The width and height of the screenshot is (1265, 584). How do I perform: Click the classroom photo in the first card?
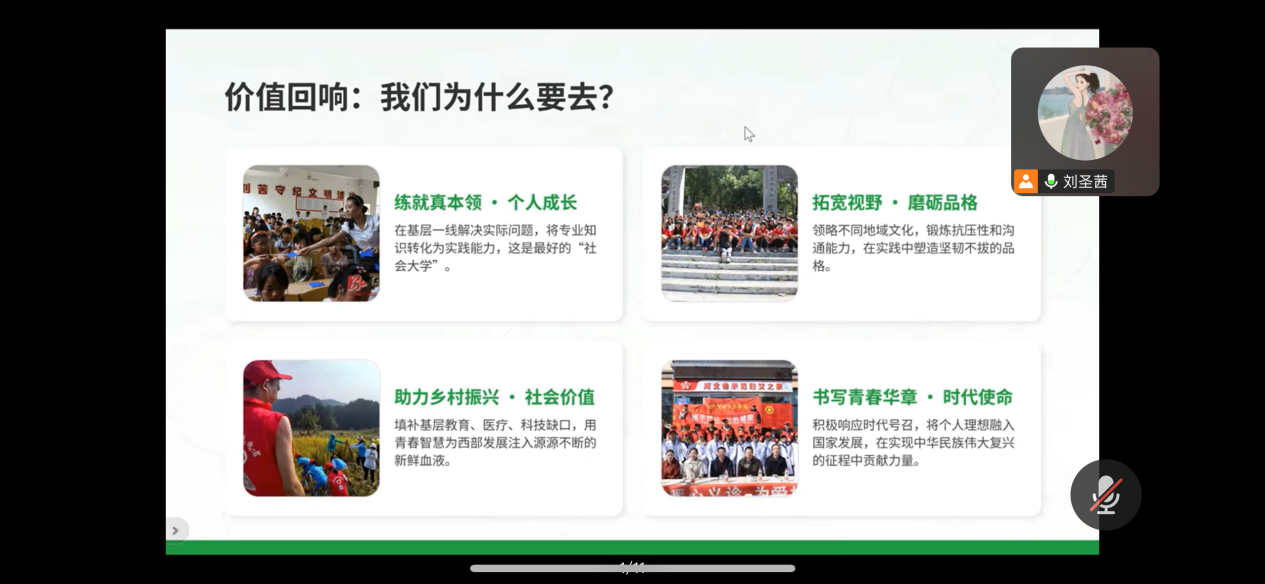coord(311,233)
